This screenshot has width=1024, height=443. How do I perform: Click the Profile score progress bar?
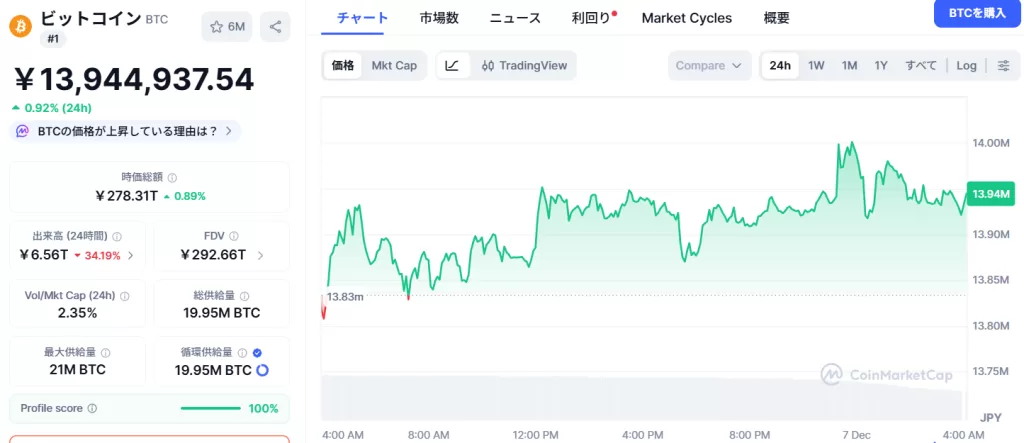[210, 408]
